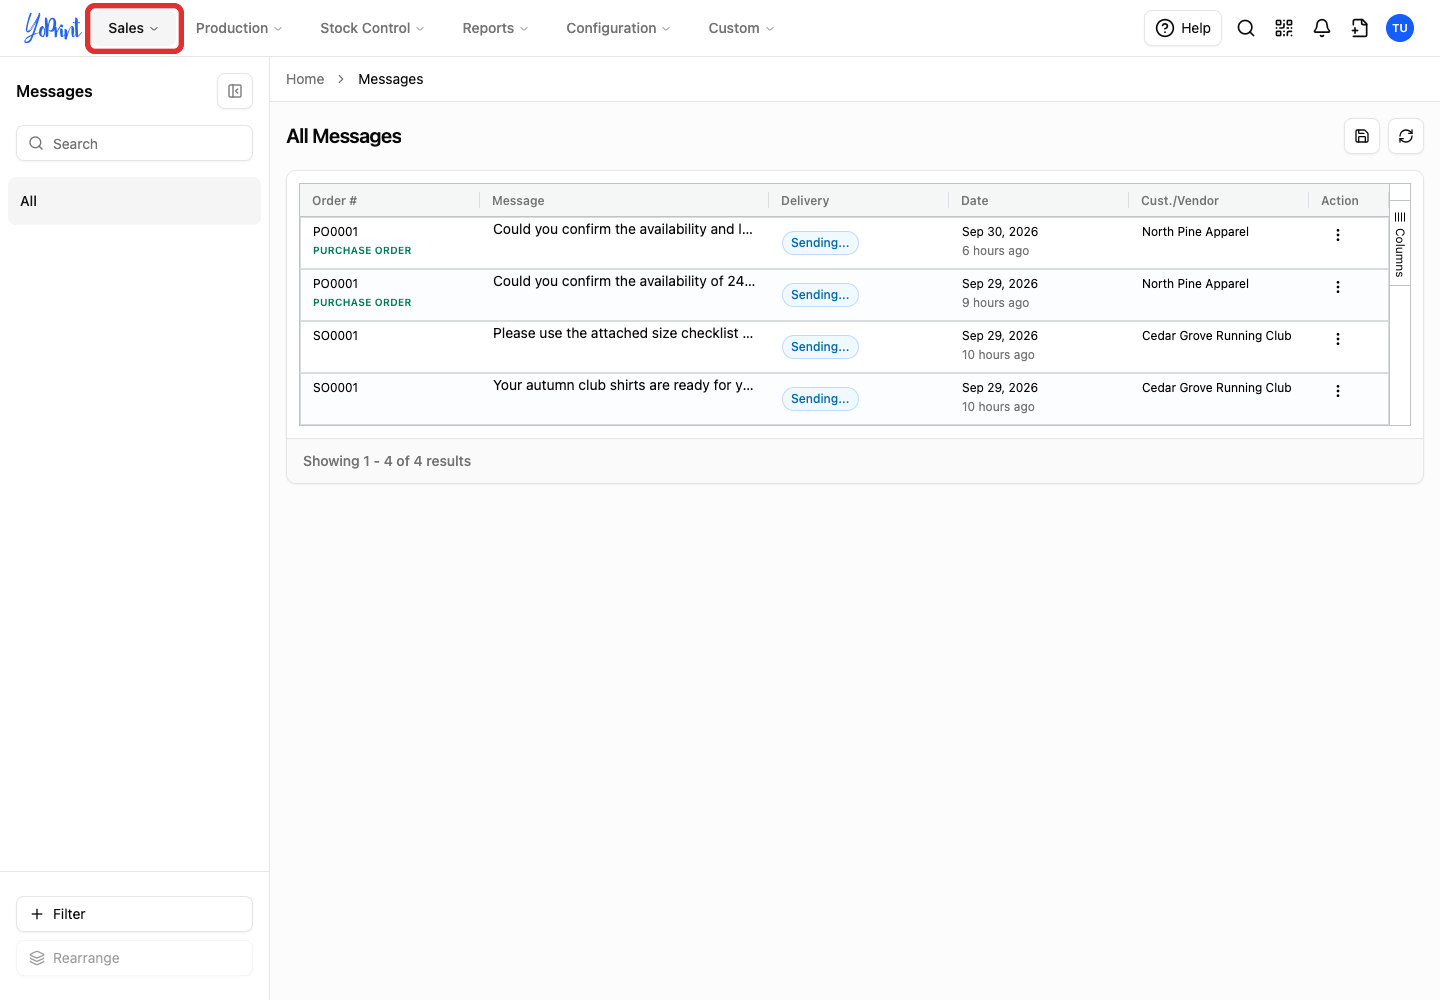Open message 'Please use the attached size checklist'
The image size is (1440, 1000).
point(623,333)
